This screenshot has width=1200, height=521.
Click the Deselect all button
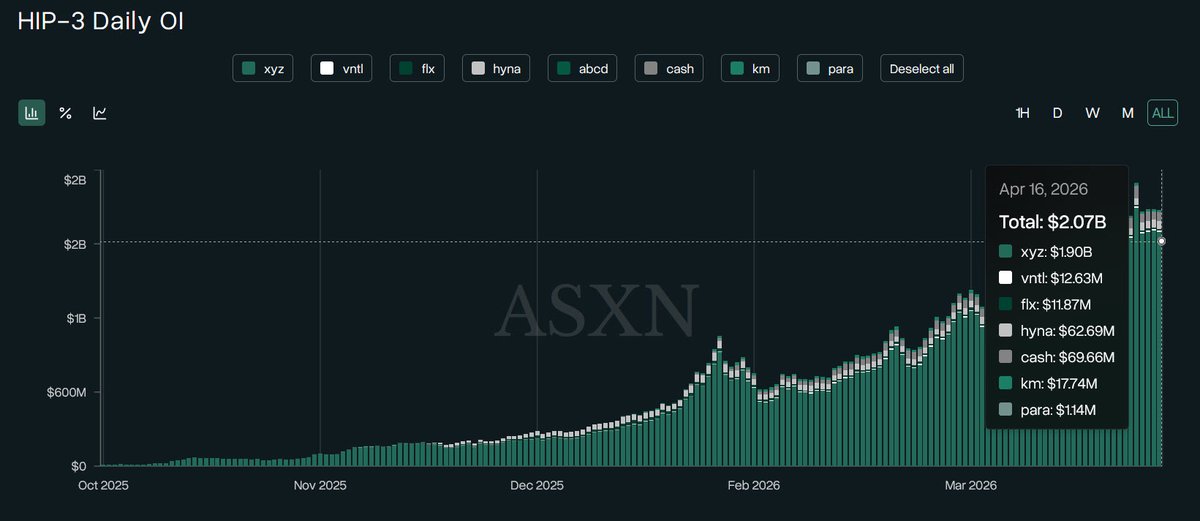(921, 69)
